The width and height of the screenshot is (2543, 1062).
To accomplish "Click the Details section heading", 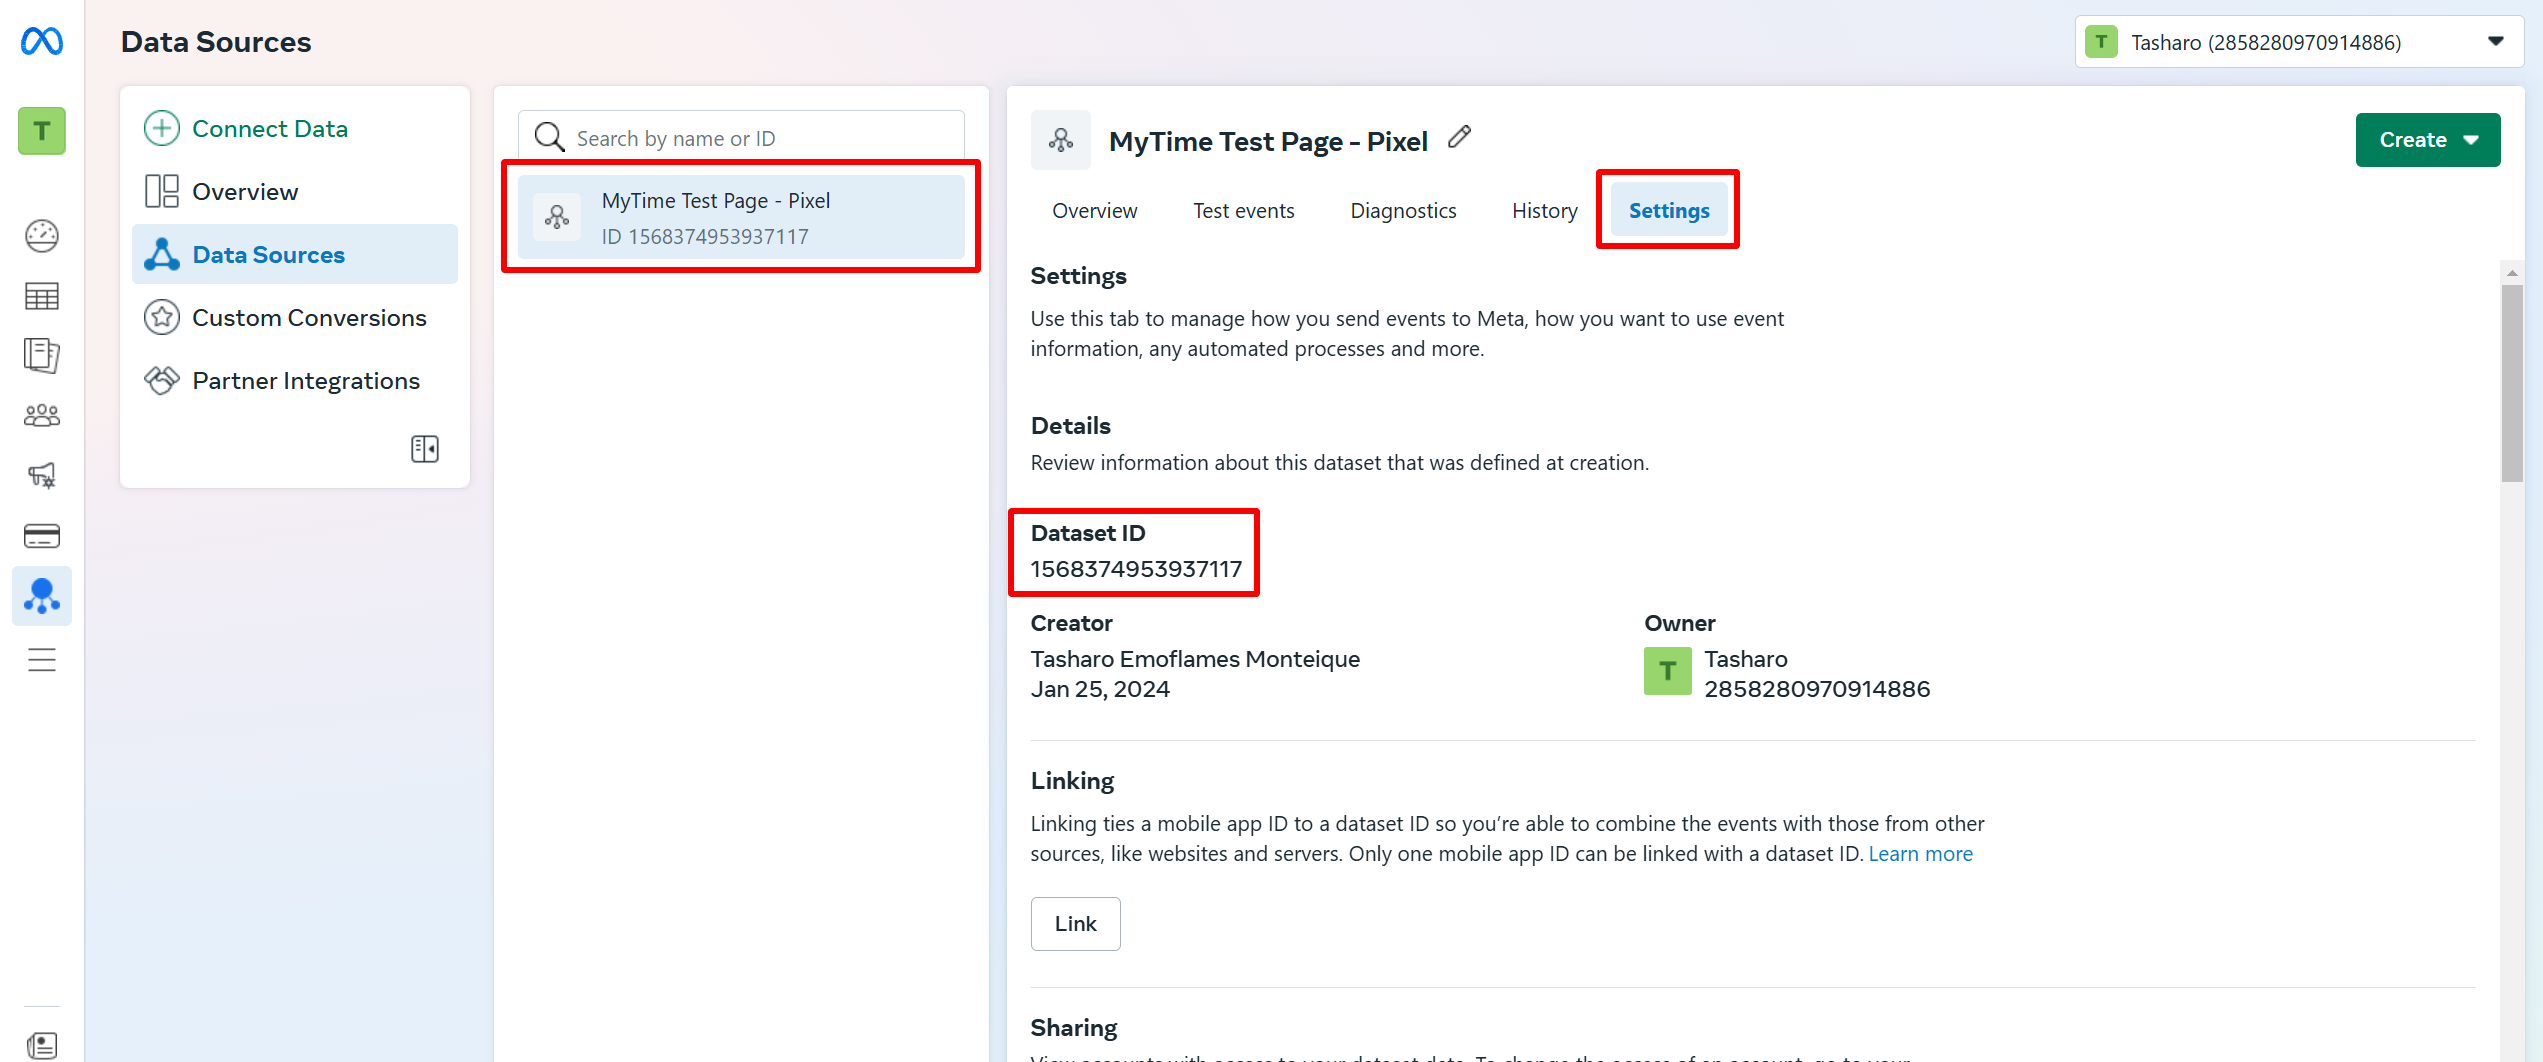I will click(x=1070, y=426).
